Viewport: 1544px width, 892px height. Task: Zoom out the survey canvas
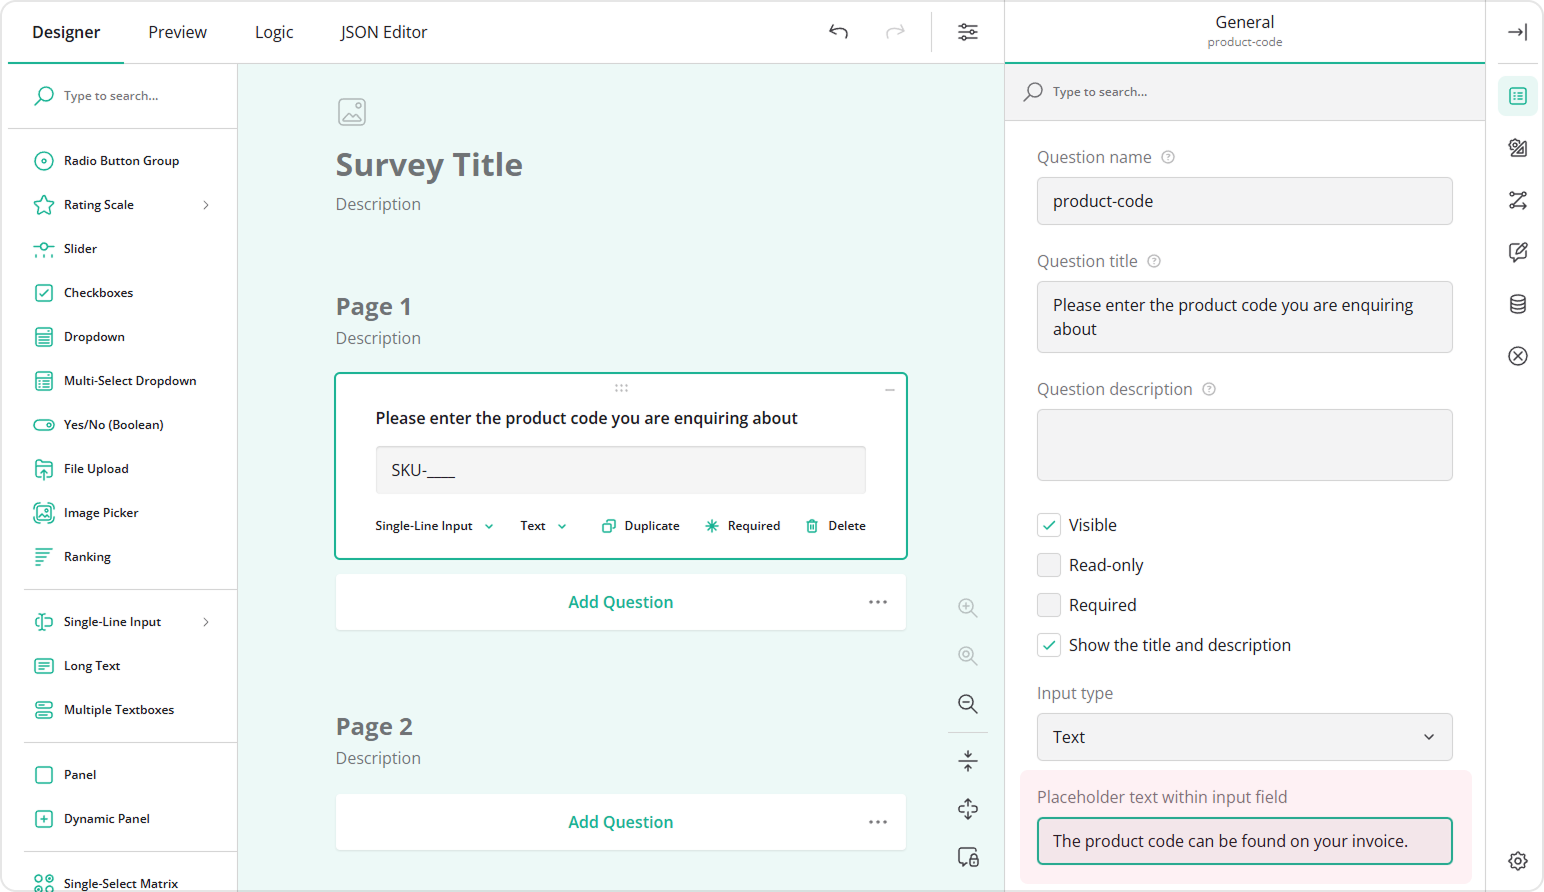[966, 704]
